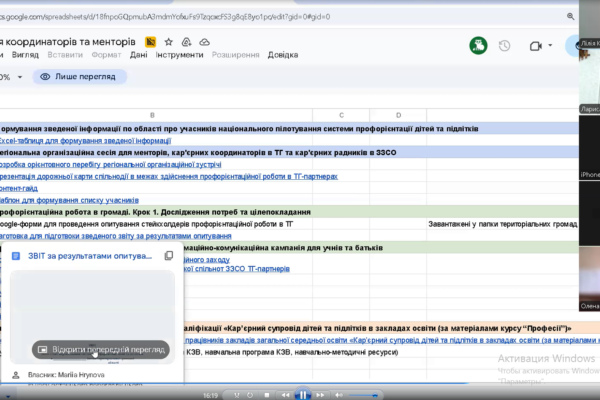
Task: Star the spreadsheet with the star icon
Action: (169, 42)
